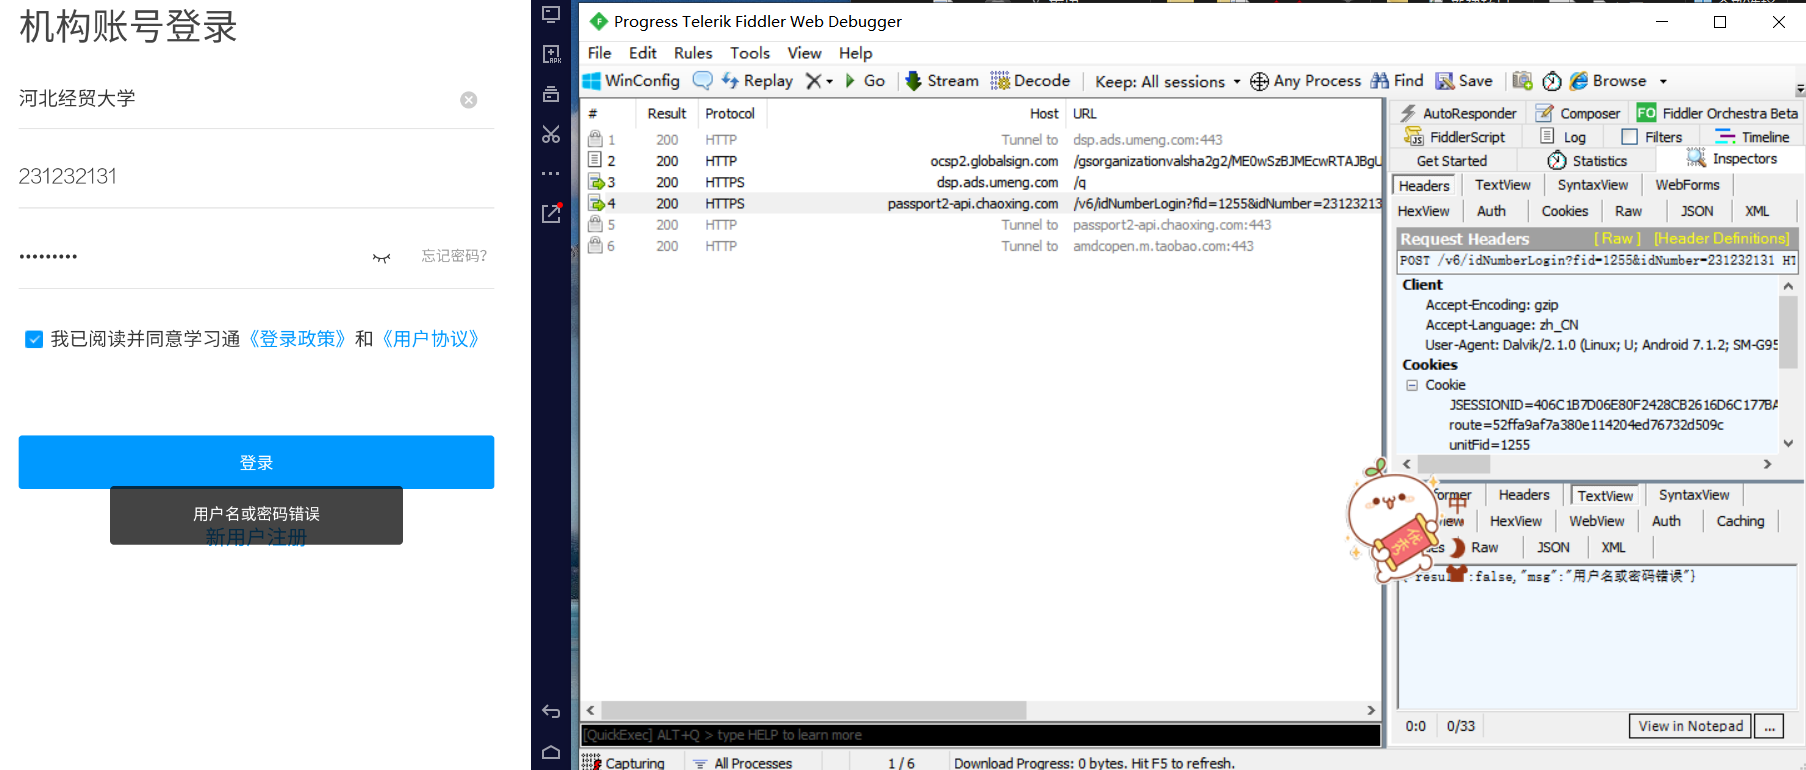The image size is (1806, 770).
Task: Toggle Capturing status in status bar
Action: pyautogui.click(x=623, y=762)
